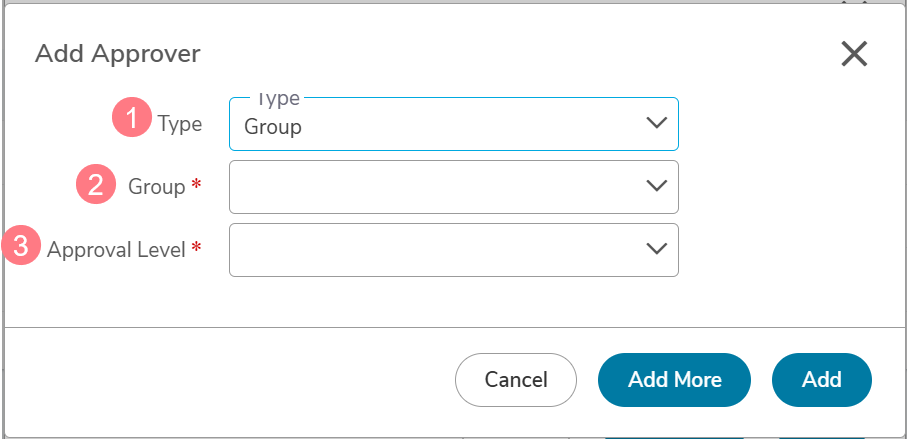Click the Add button
907x439 pixels.
[821, 380]
